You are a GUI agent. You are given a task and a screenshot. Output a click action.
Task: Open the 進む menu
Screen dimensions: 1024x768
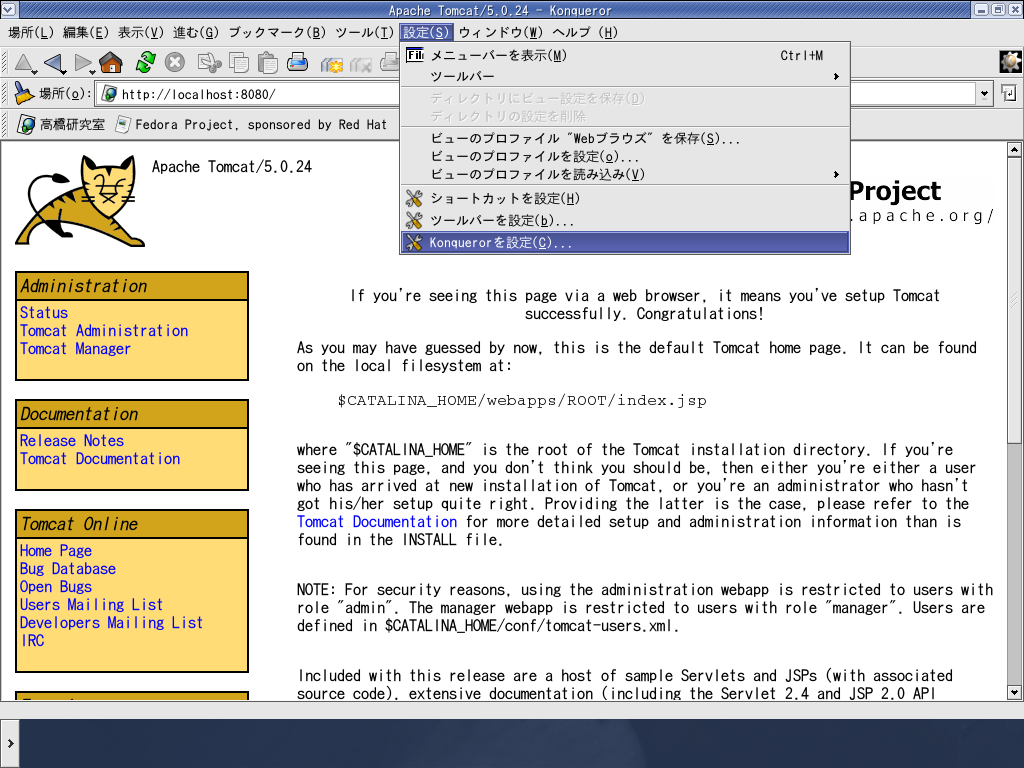coord(195,32)
